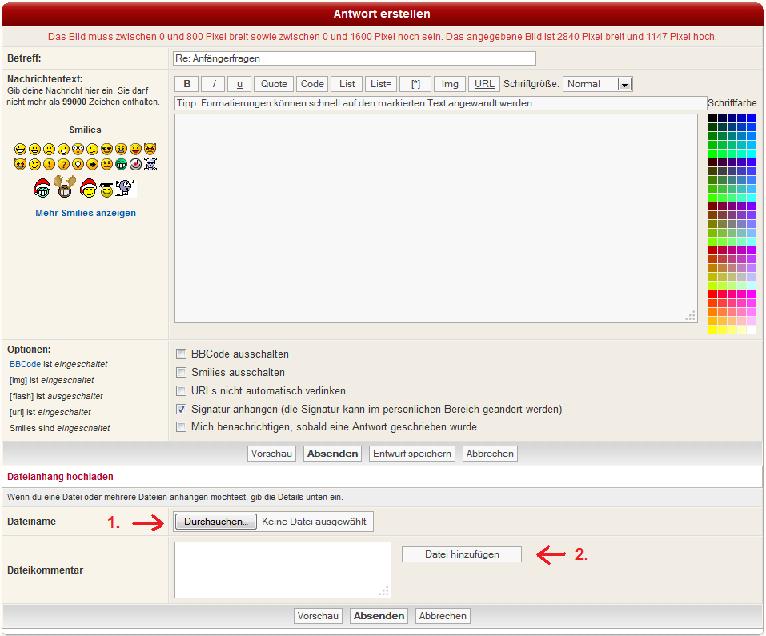Image resolution: width=766 pixels, height=636 pixels.
Task: Toggle bold formatting with B button
Action: [x=187, y=84]
